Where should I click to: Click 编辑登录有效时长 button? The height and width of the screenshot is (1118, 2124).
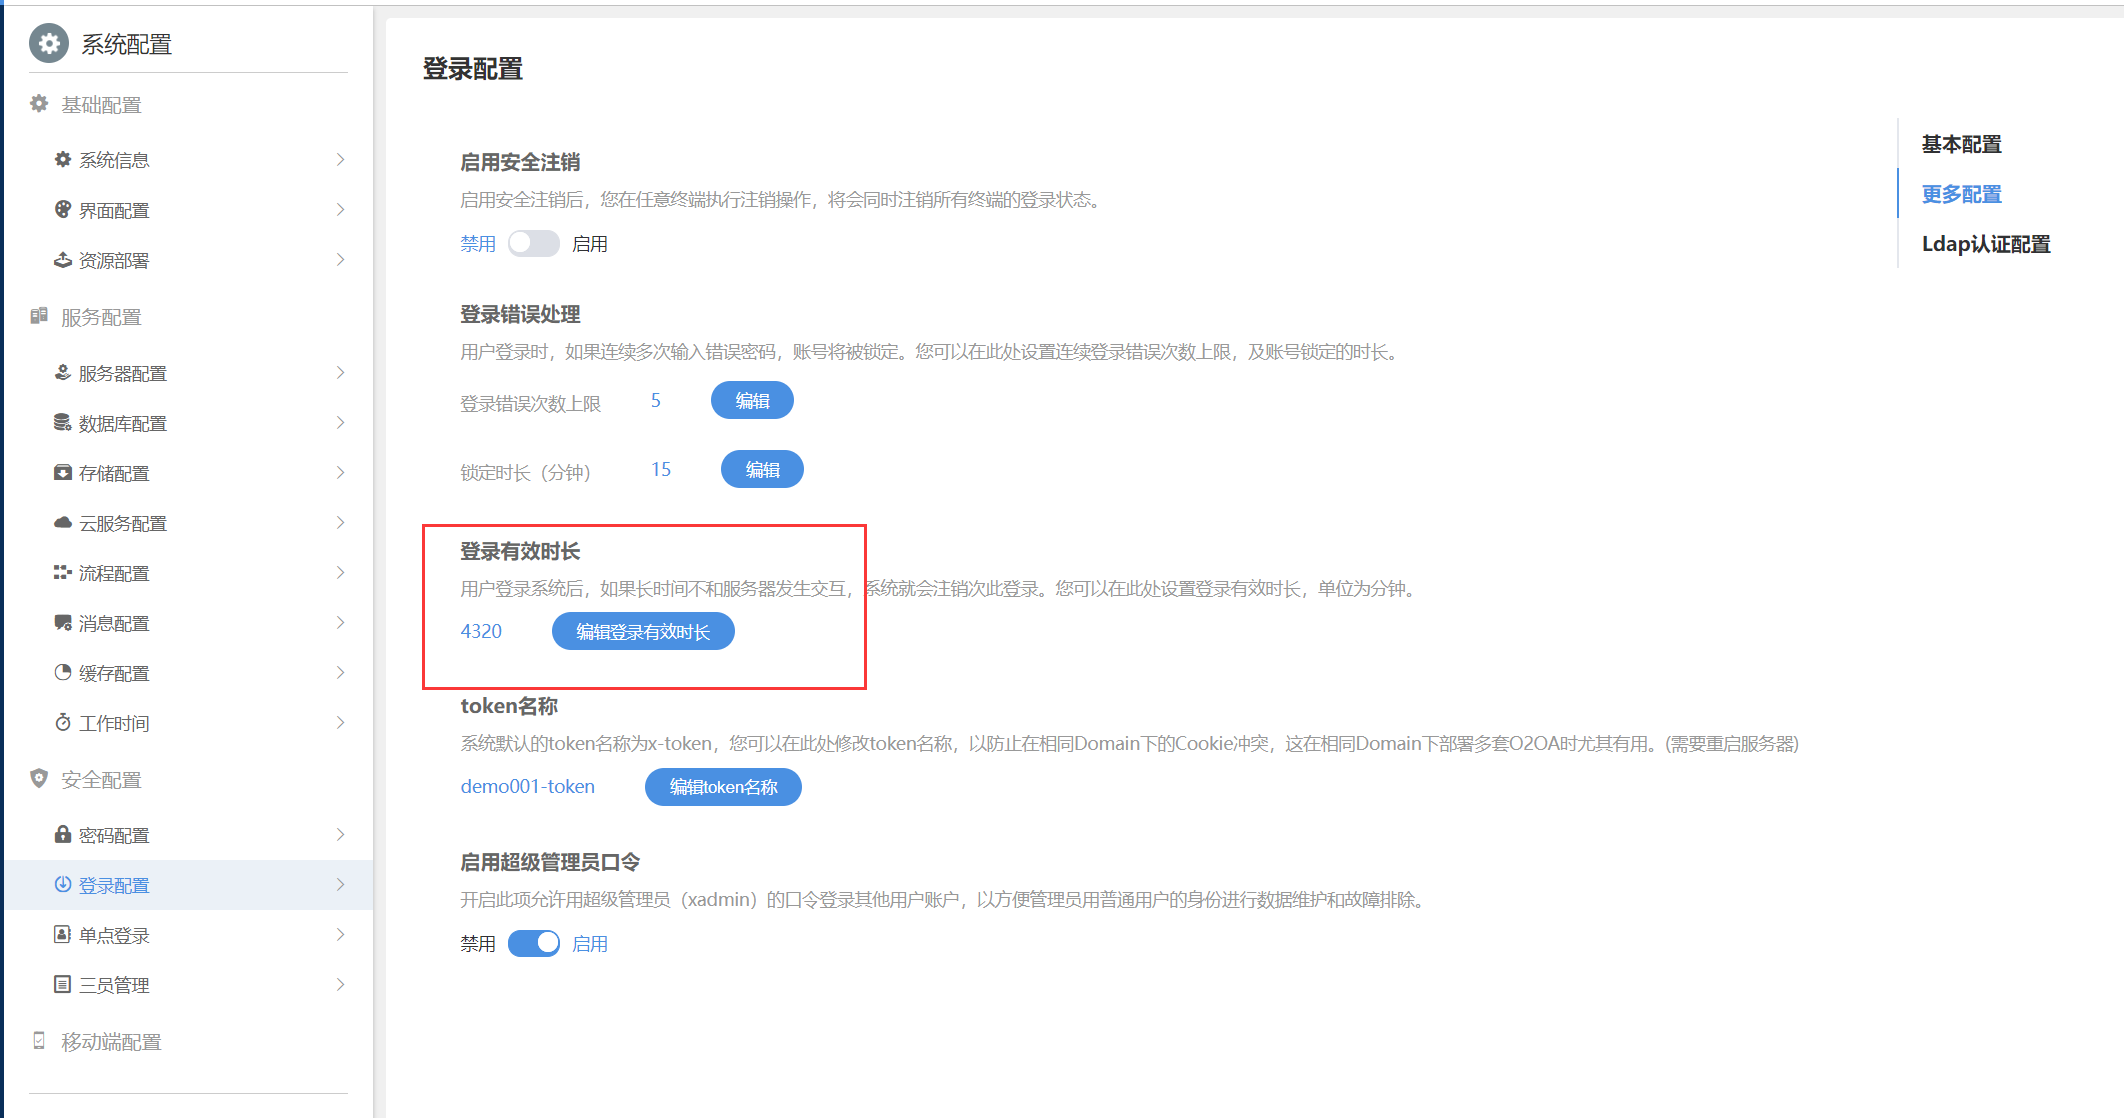pos(643,632)
